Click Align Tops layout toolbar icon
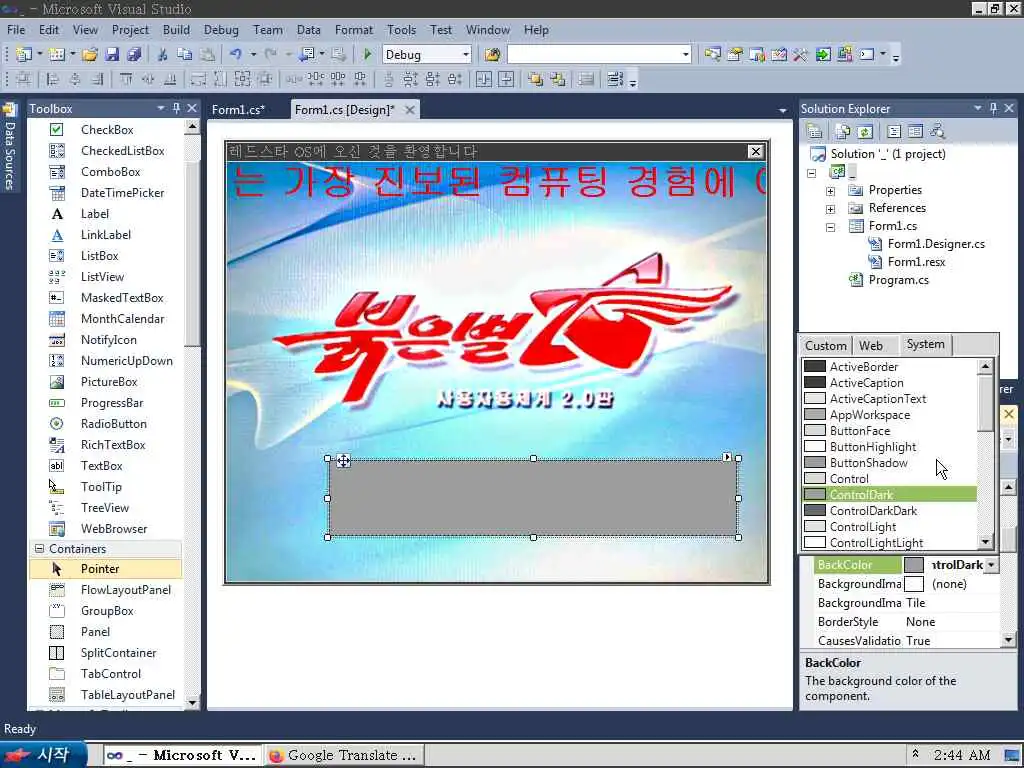This screenshot has height=768, width=1024. 126,80
